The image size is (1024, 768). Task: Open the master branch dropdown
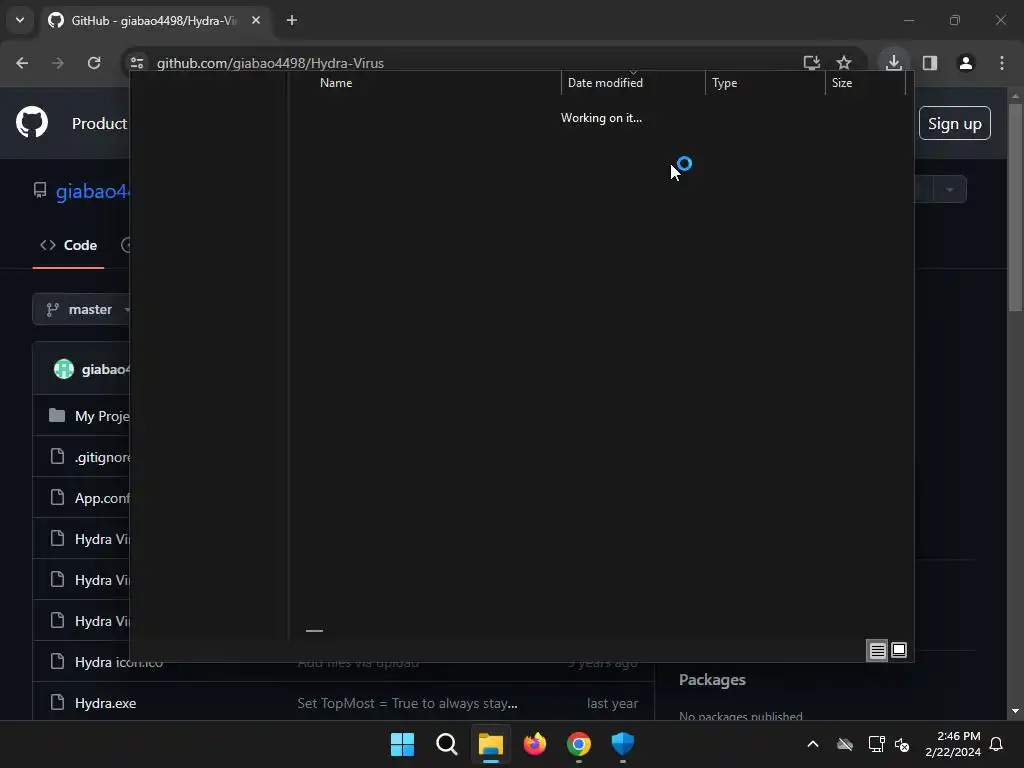pos(82,310)
